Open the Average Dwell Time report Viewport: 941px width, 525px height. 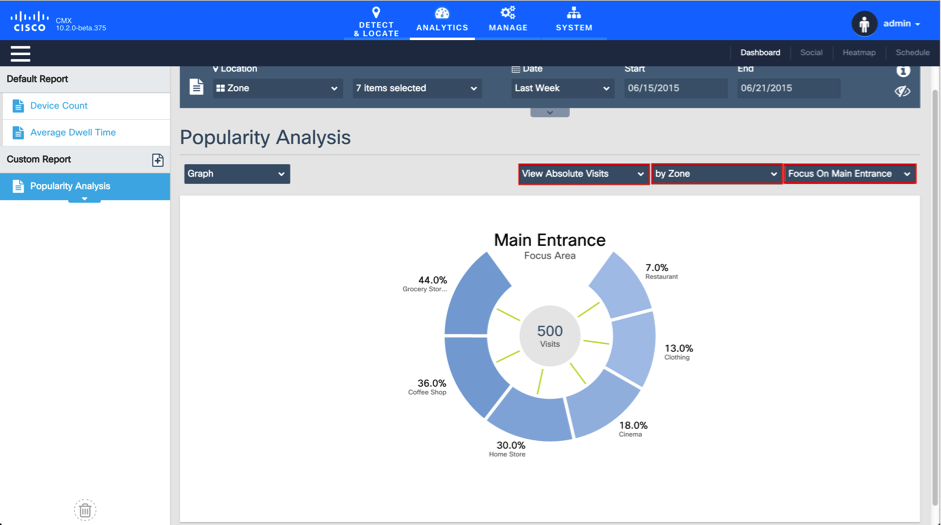pos(72,132)
